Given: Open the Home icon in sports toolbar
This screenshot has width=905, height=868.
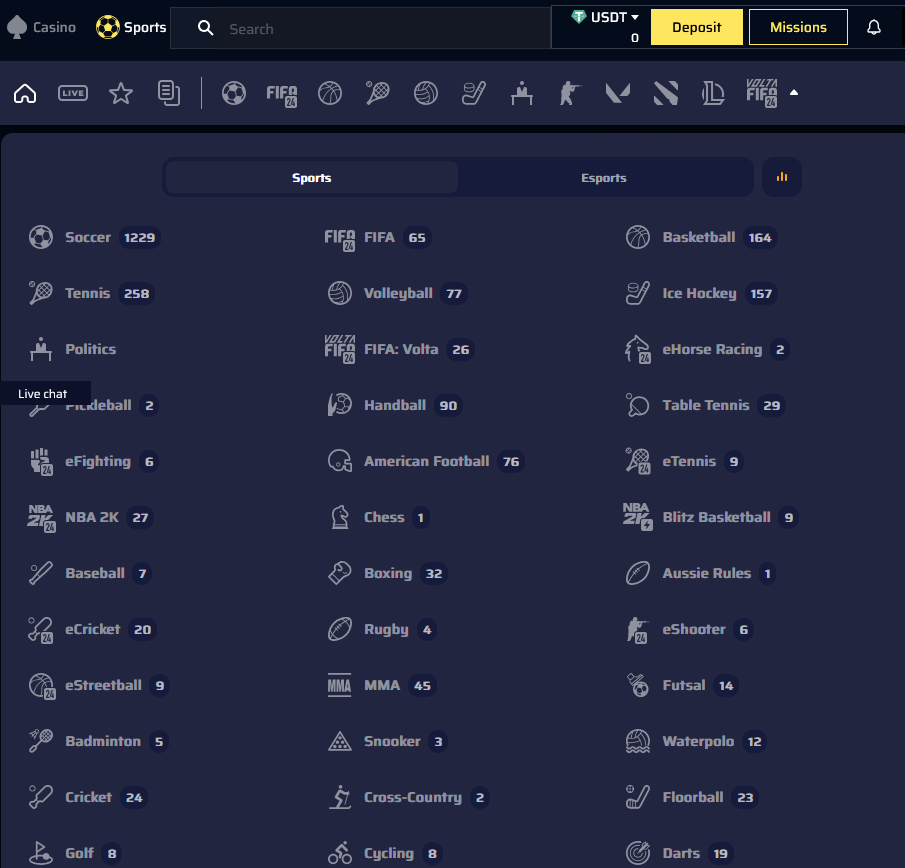Looking at the screenshot, I should point(25,93).
